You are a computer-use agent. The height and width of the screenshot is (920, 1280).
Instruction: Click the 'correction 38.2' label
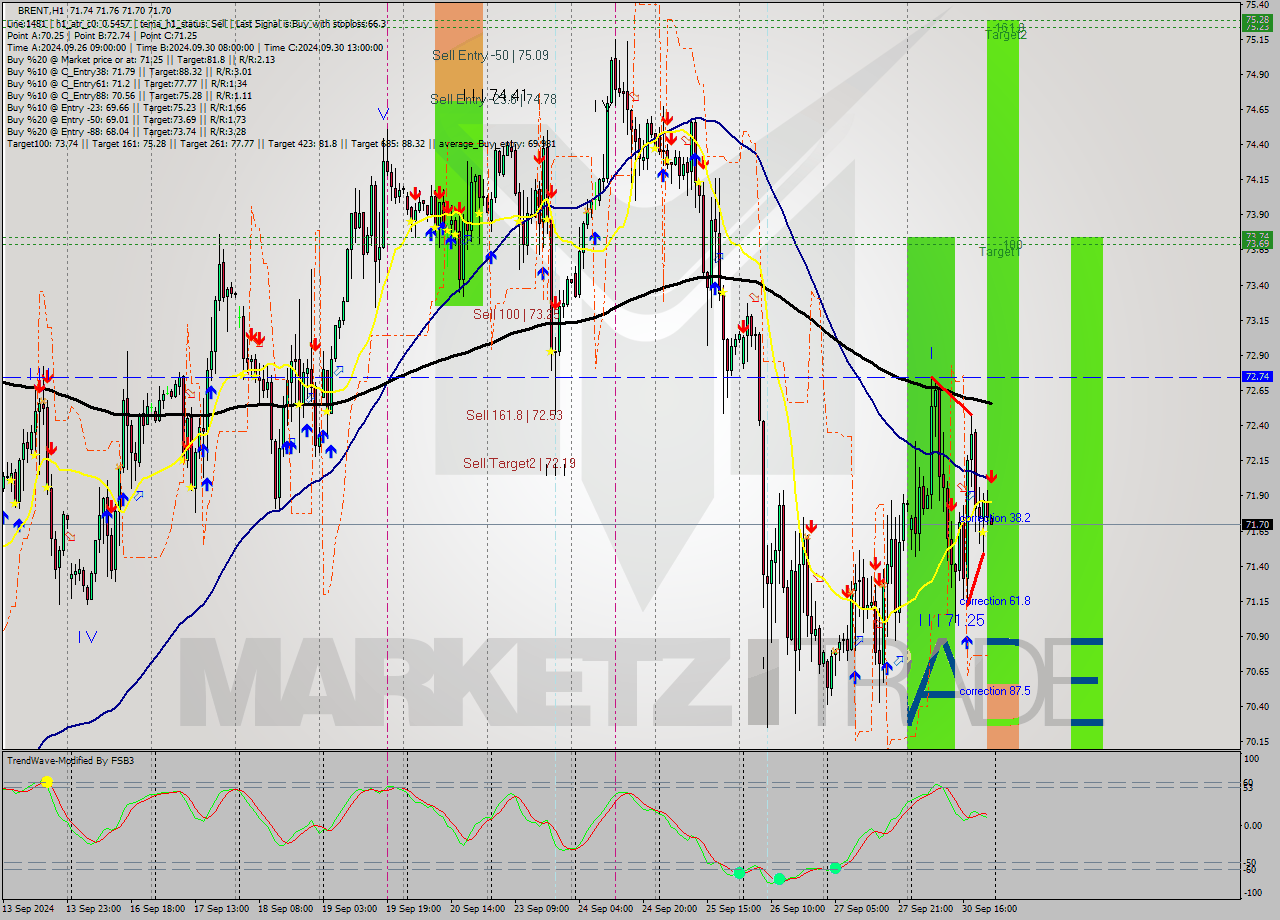tap(995, 518)
